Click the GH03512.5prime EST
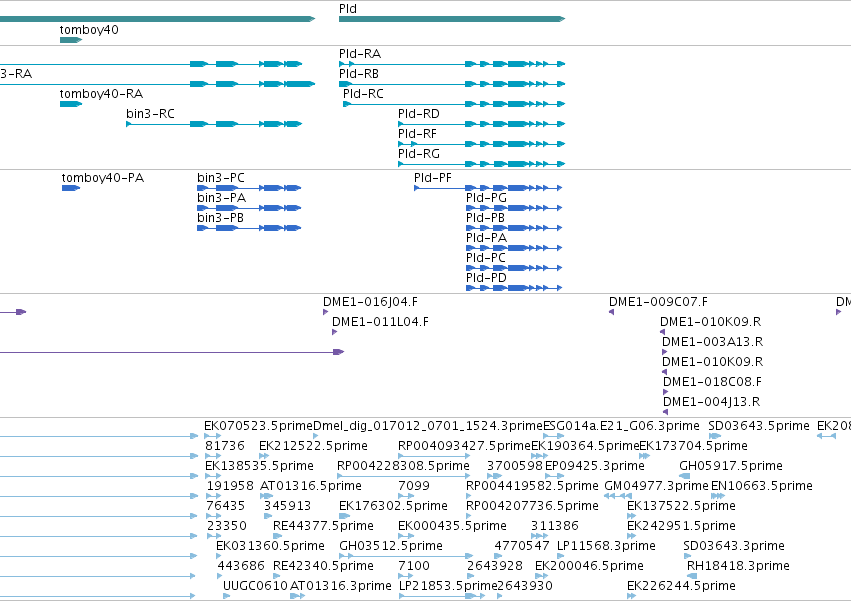The image size is (851, 601). (x=405, y=556)
